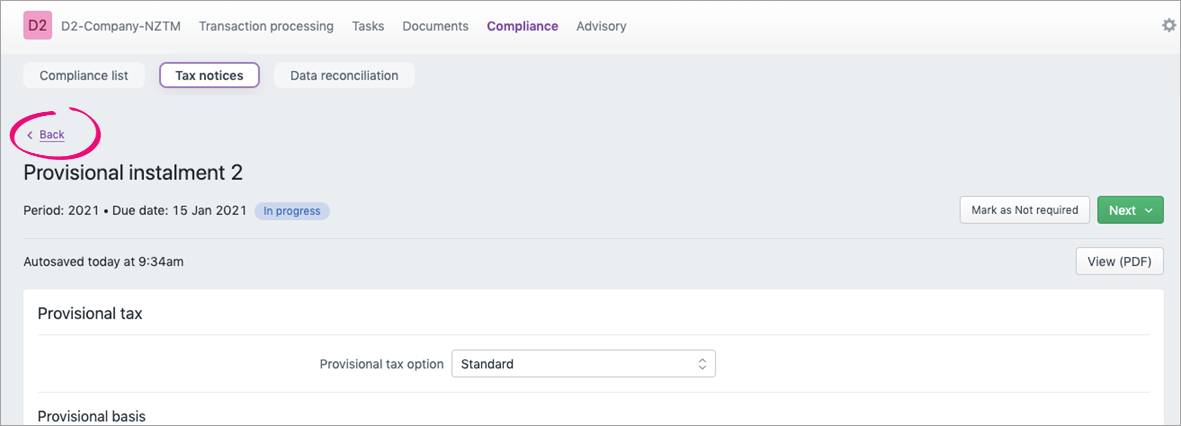Viewport: 1181px width, 426px height.
Task: Select the Compliance menu item
Action: [x=522, y=26]
